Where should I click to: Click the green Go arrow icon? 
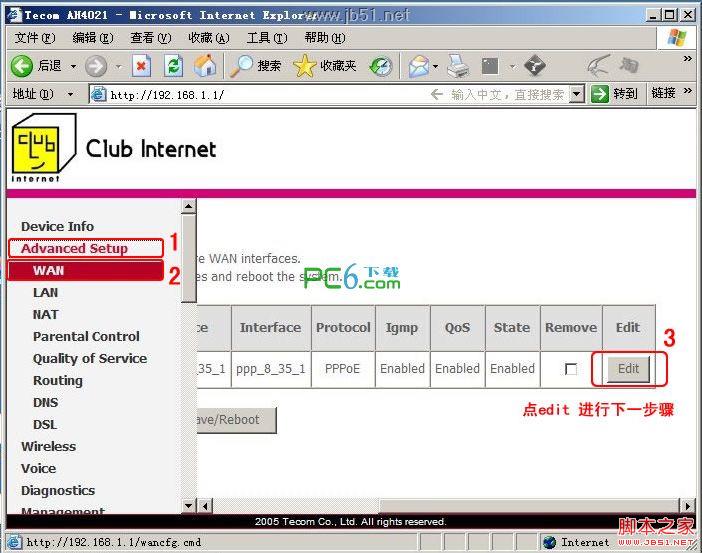tap(599, 94)
